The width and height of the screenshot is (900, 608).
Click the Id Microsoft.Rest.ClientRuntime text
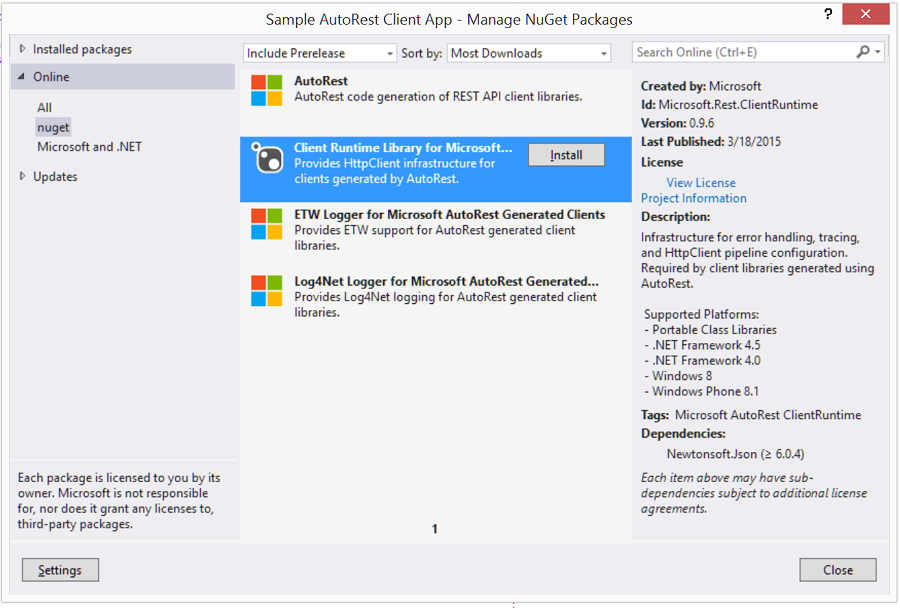(x=730, y=104)
